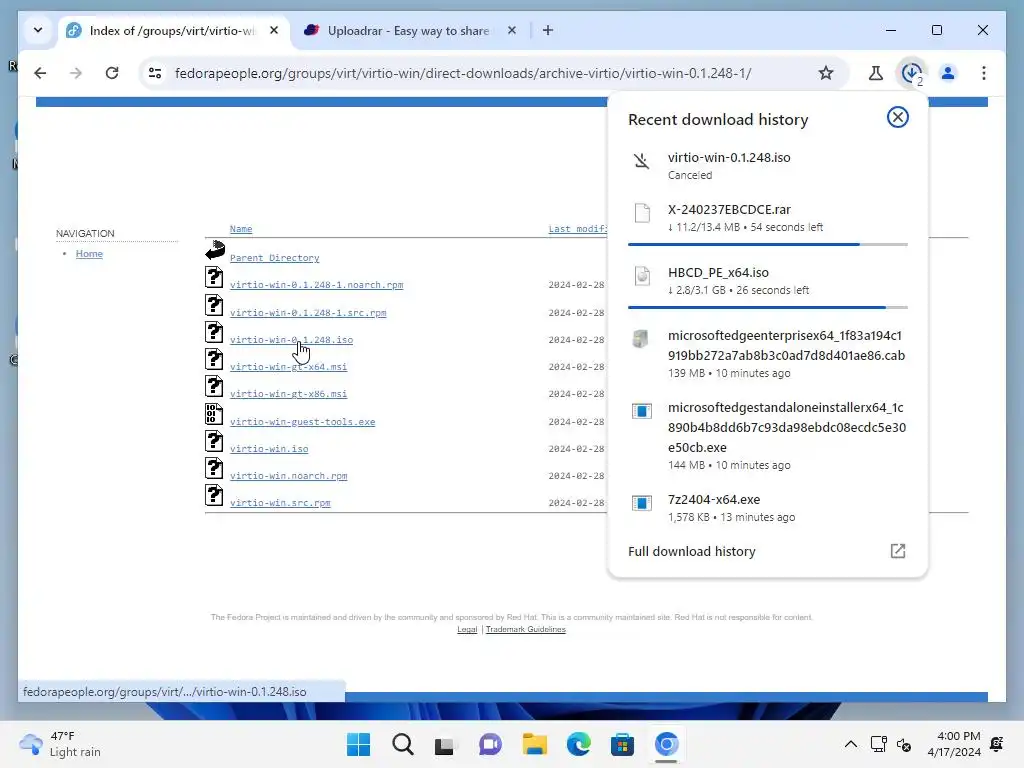Image resolution: width=1024 pixels, height=768 pixels.
Task: Click the binary icon beside virtio-win-guest-tools.exe
Action: 214,414
